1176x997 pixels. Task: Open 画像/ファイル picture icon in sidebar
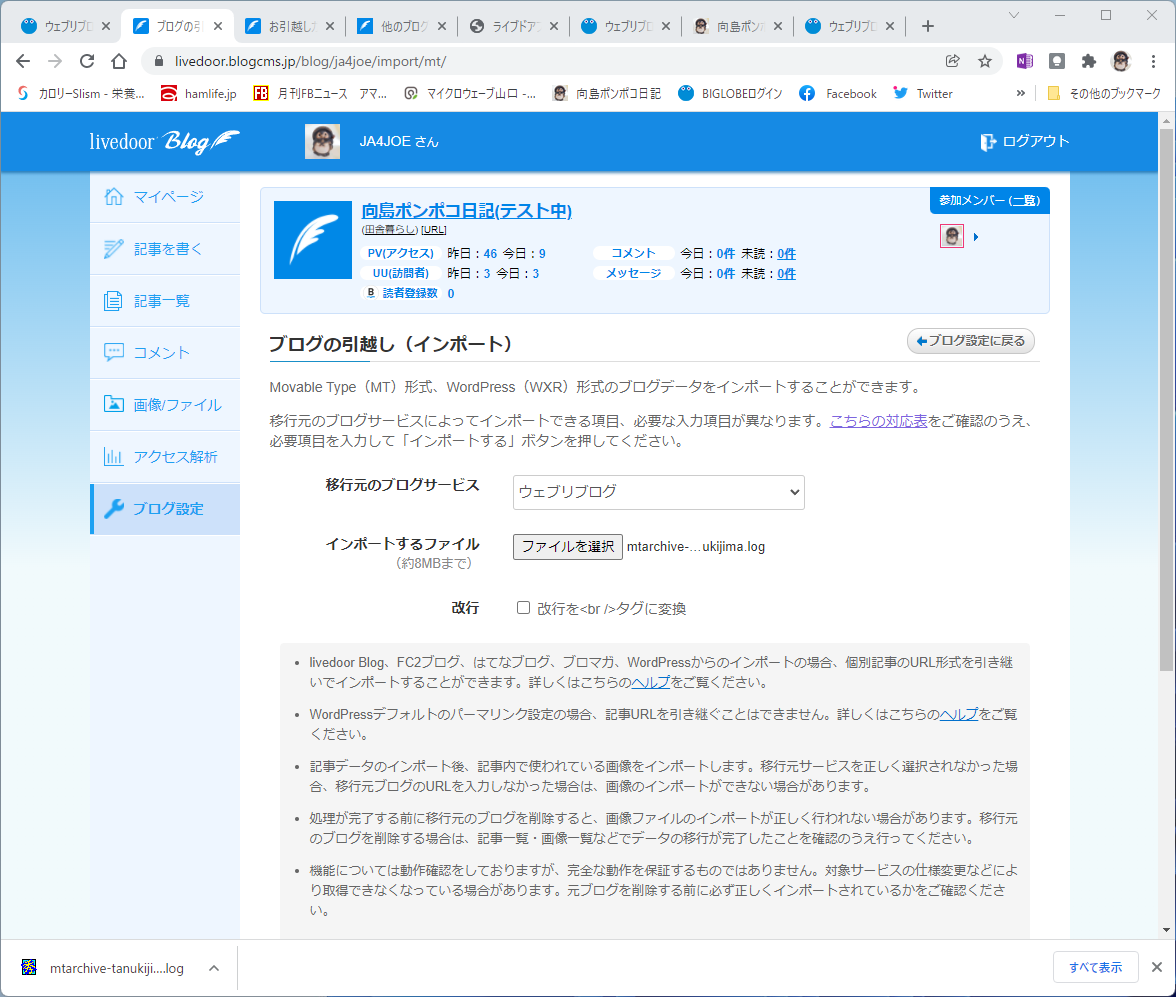pos(113,404)
